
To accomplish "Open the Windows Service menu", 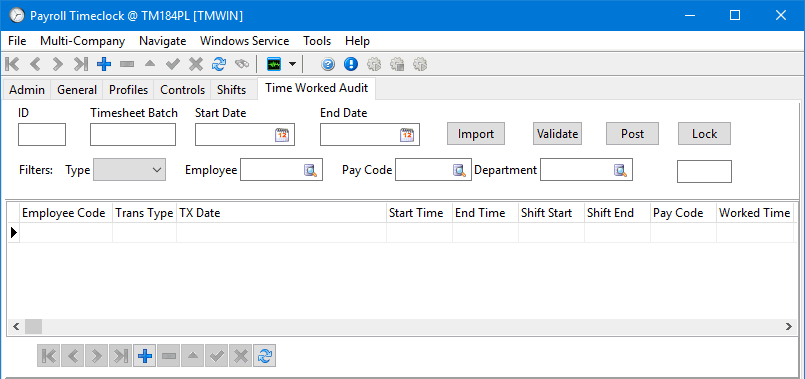I will tap(244, 41).
